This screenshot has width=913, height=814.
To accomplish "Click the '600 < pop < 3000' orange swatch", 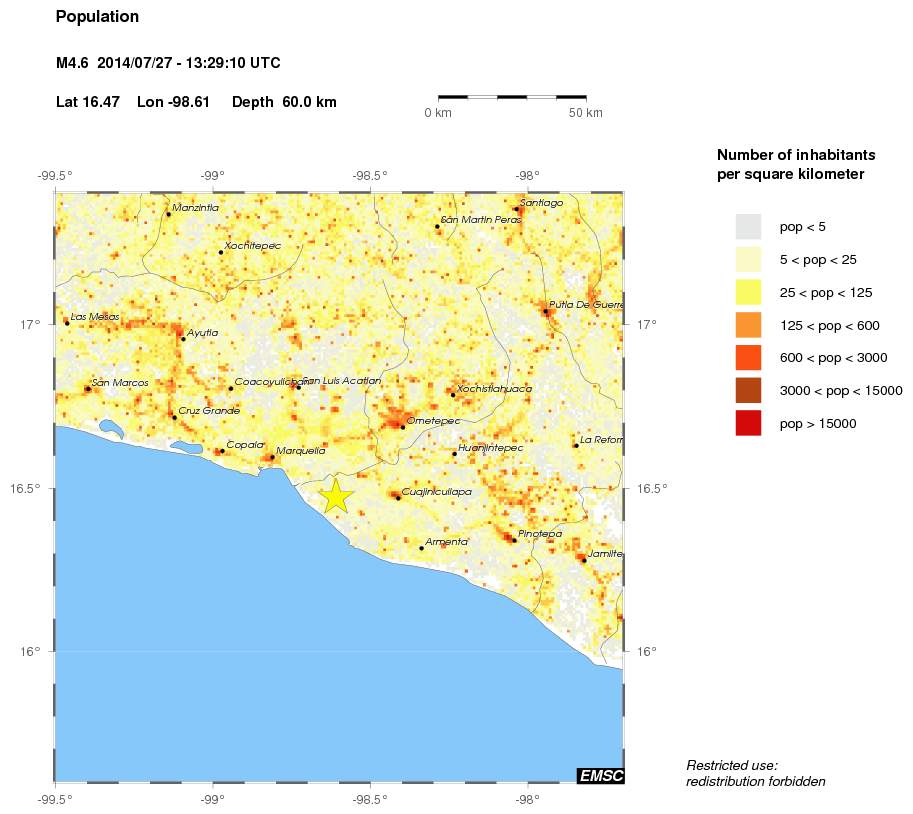I will coord(747,357).
